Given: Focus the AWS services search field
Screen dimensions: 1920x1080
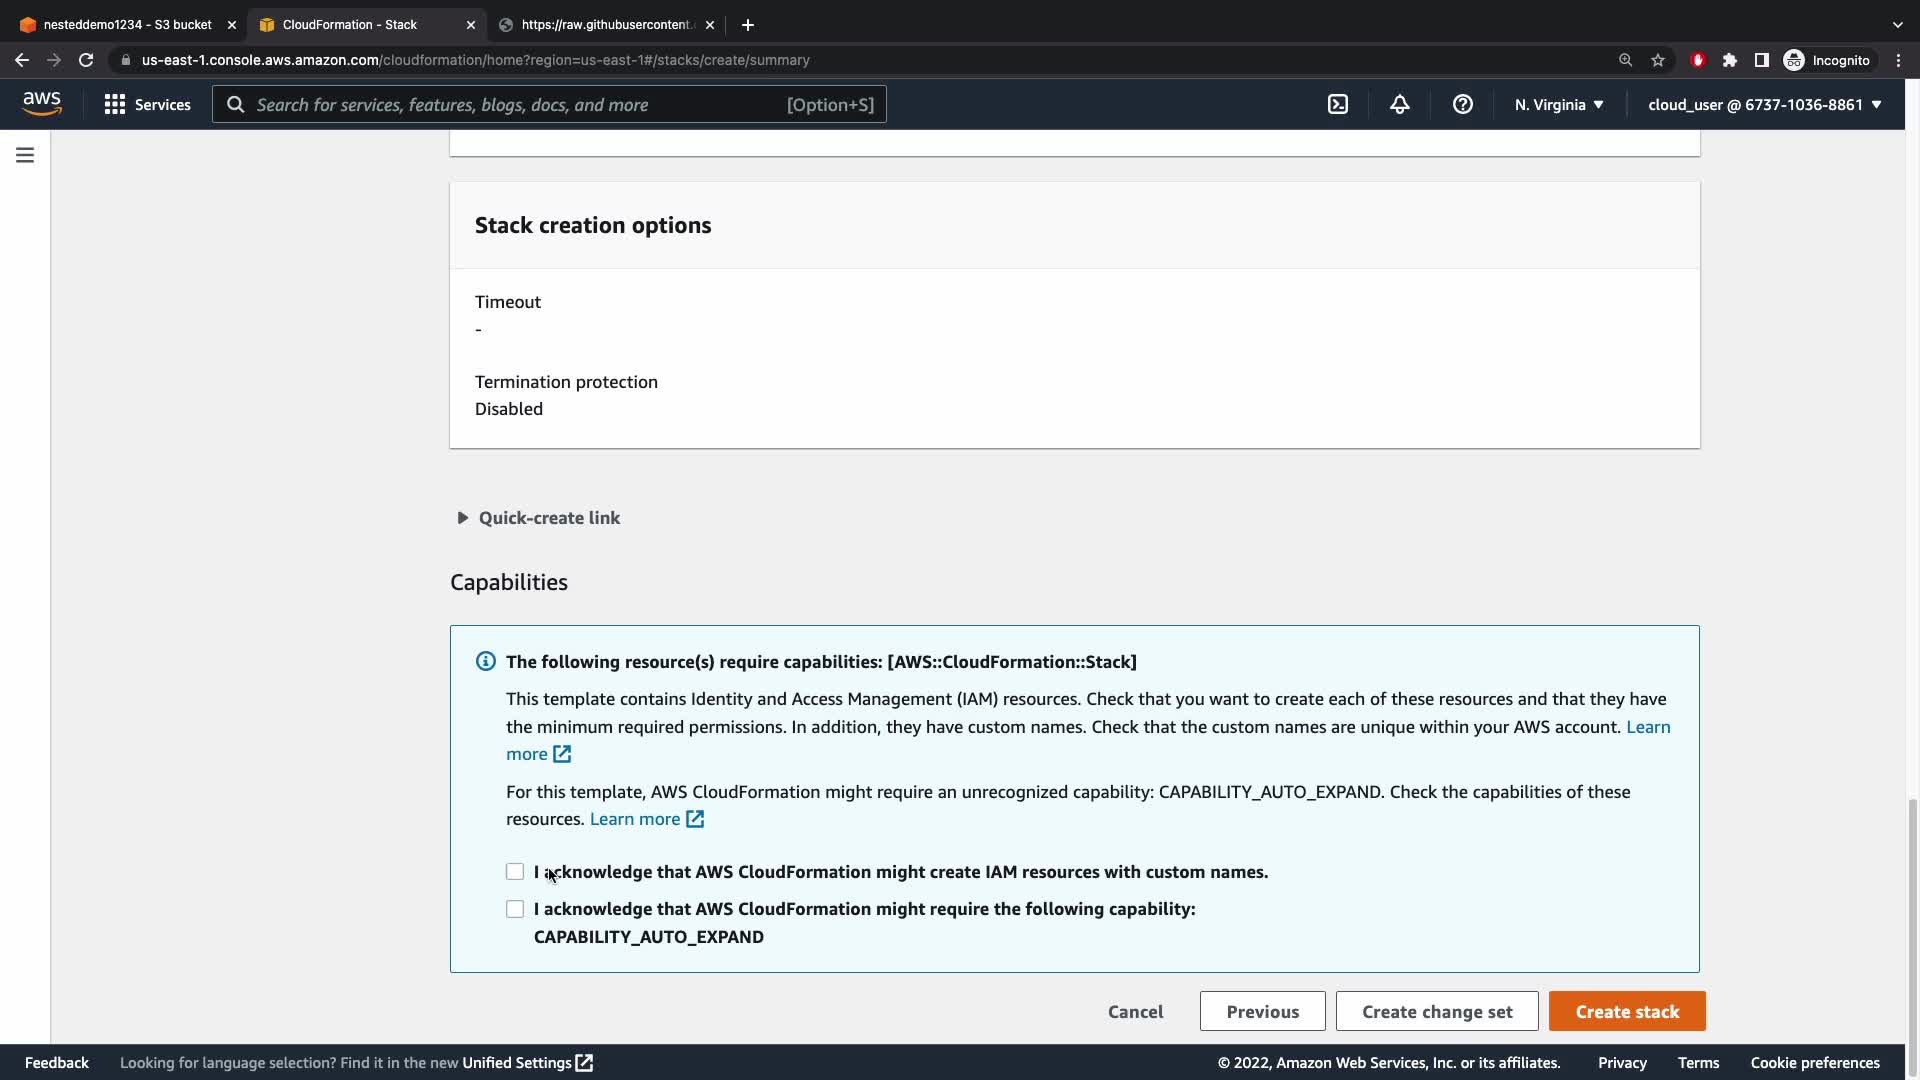Looking at the screenshot, I should coord(520,105).
